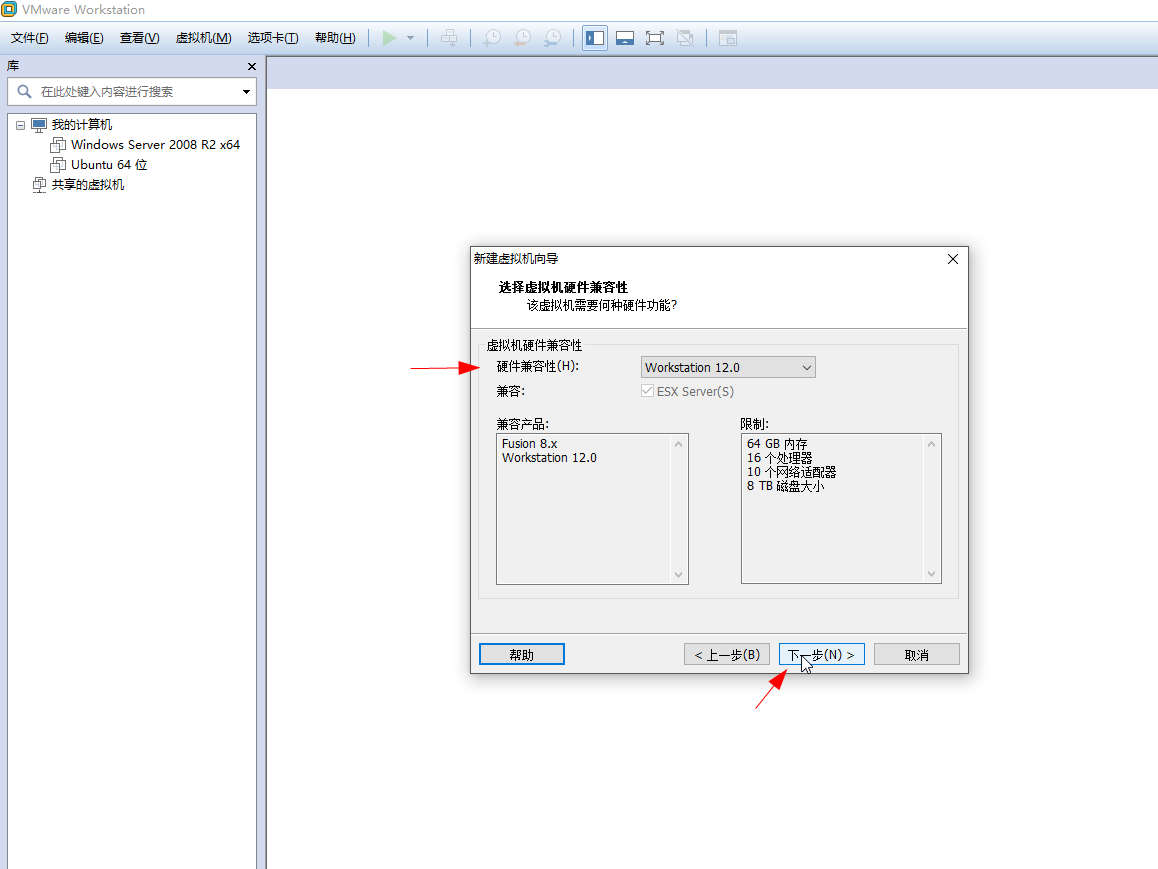Collapse the 我的计算机 tree node
Viewport: 1158px width, 869px height.
(20, 125)
